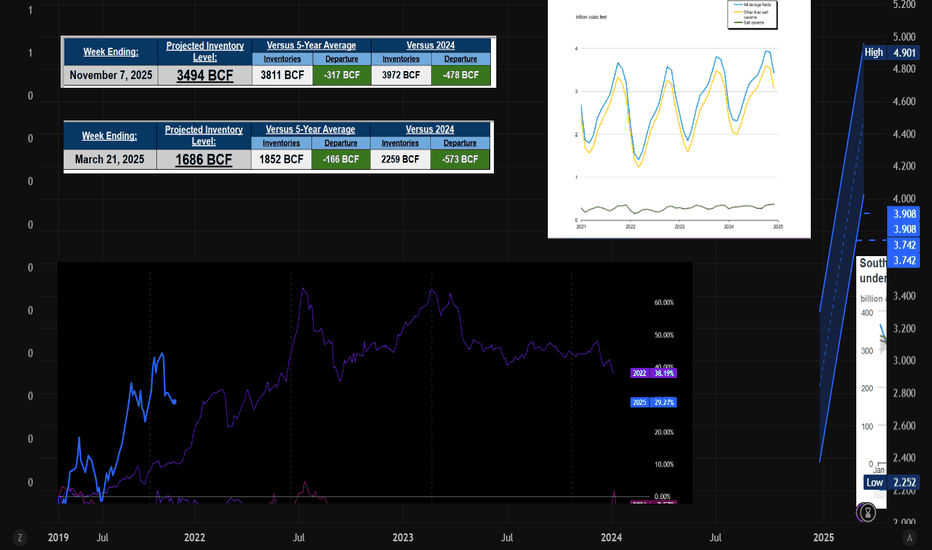Click the -166 BCF departure cell

[341, 159]
